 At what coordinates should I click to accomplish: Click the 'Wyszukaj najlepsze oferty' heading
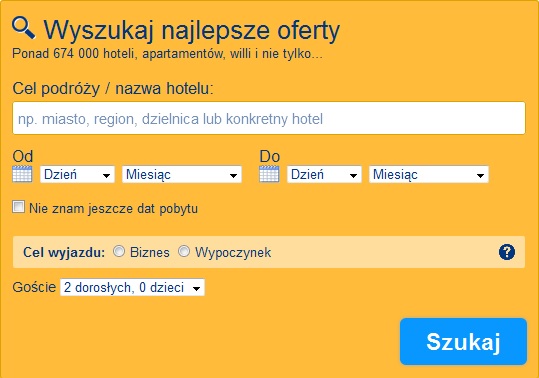[x=192, y=31]
